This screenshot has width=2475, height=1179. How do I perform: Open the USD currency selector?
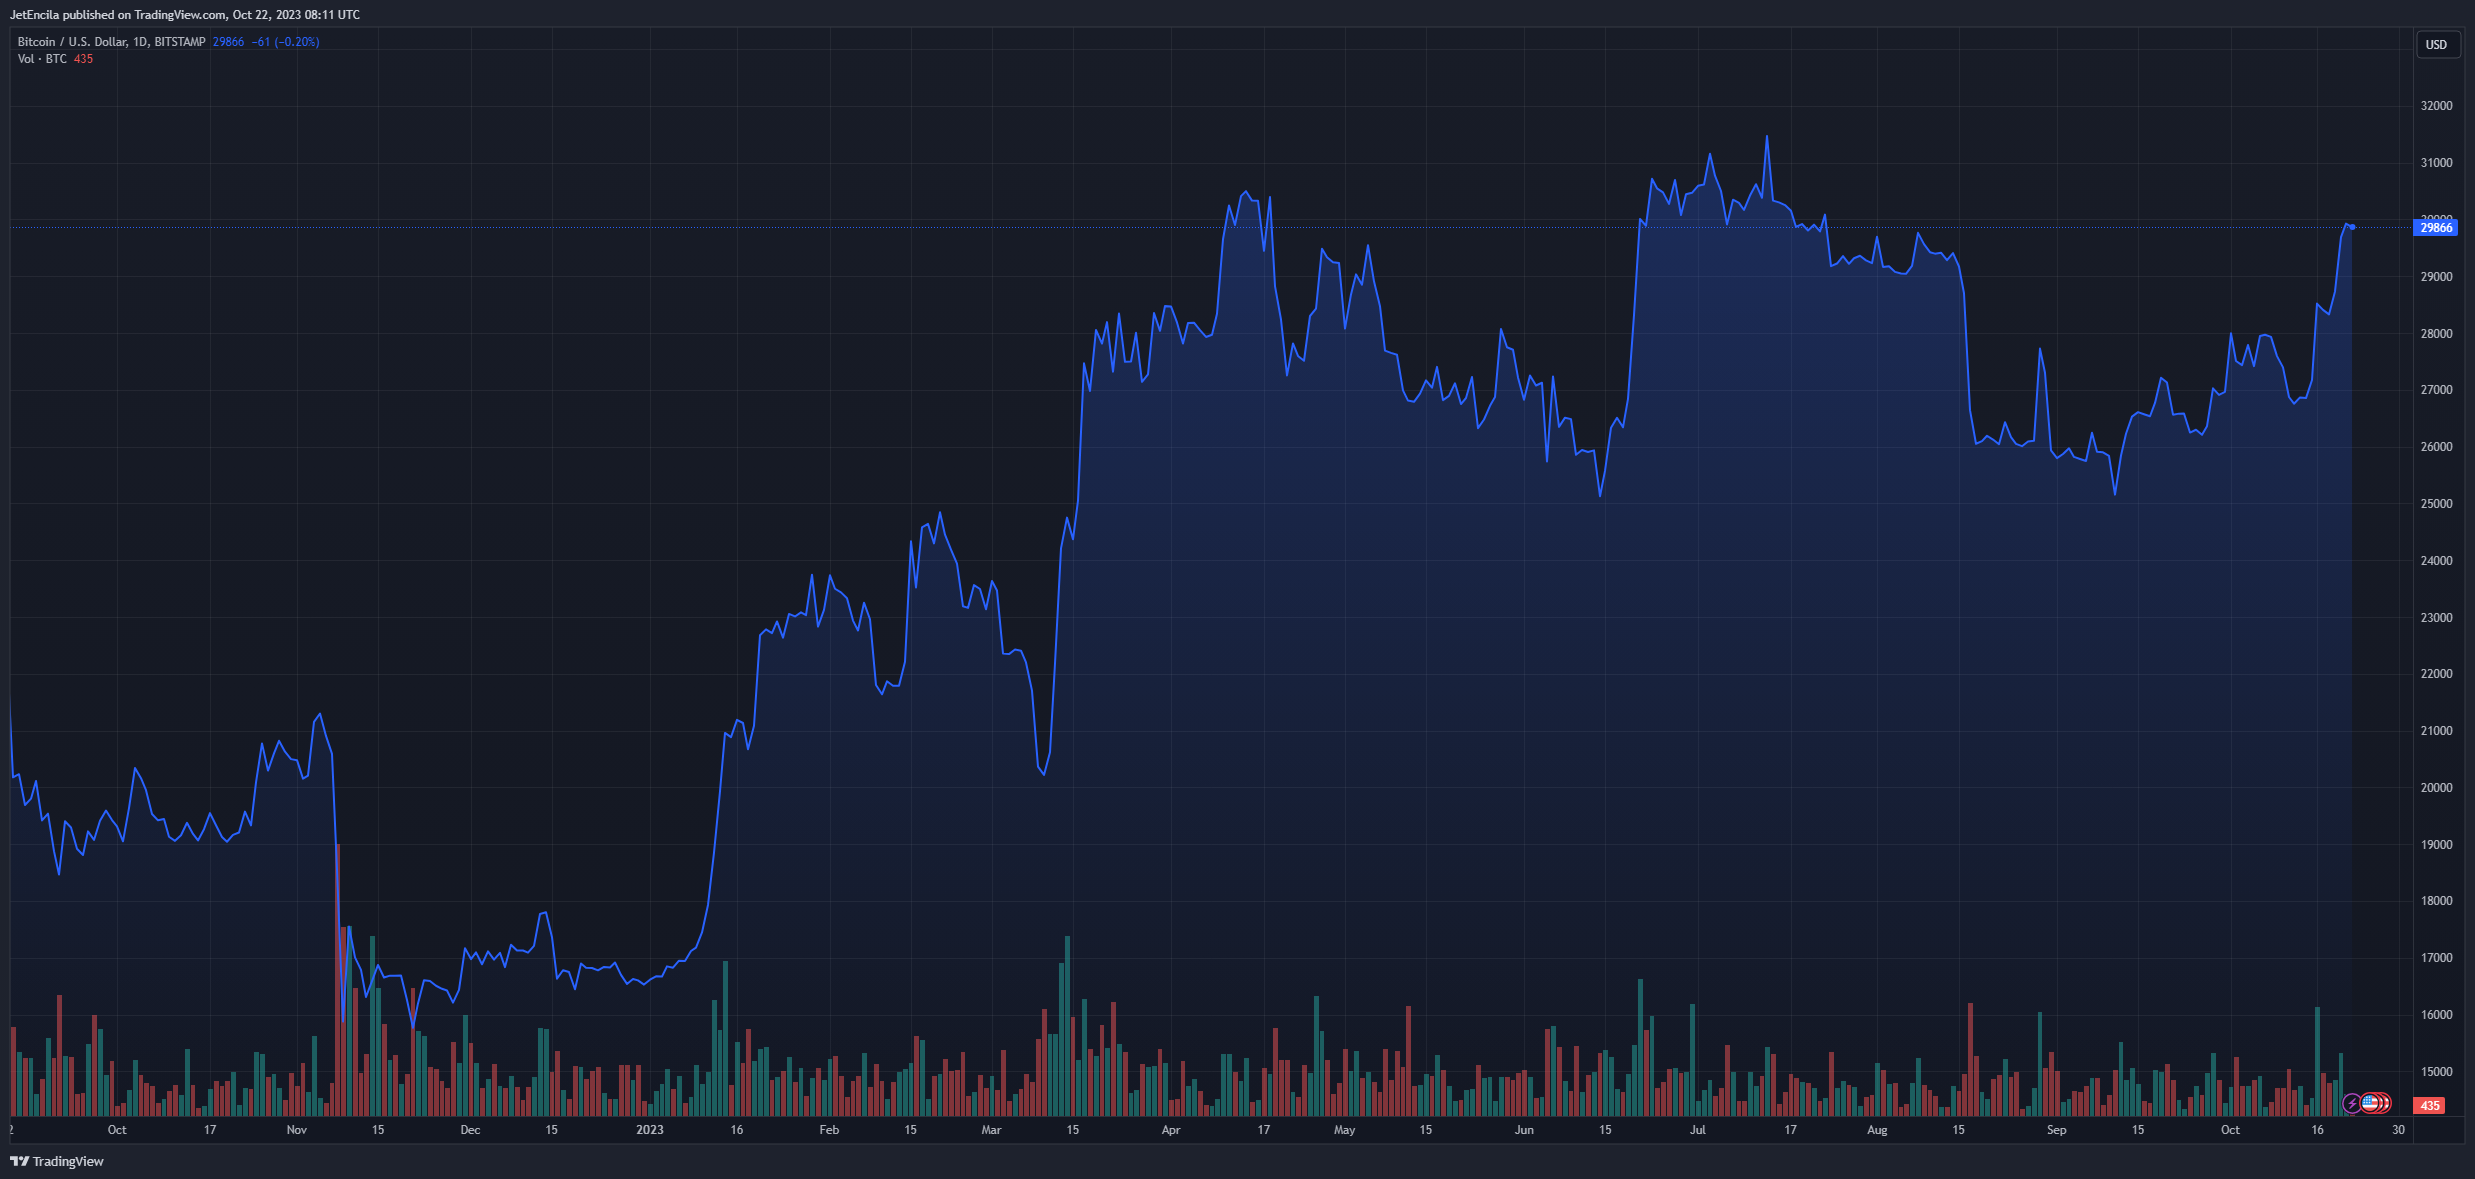point(2436,45)
